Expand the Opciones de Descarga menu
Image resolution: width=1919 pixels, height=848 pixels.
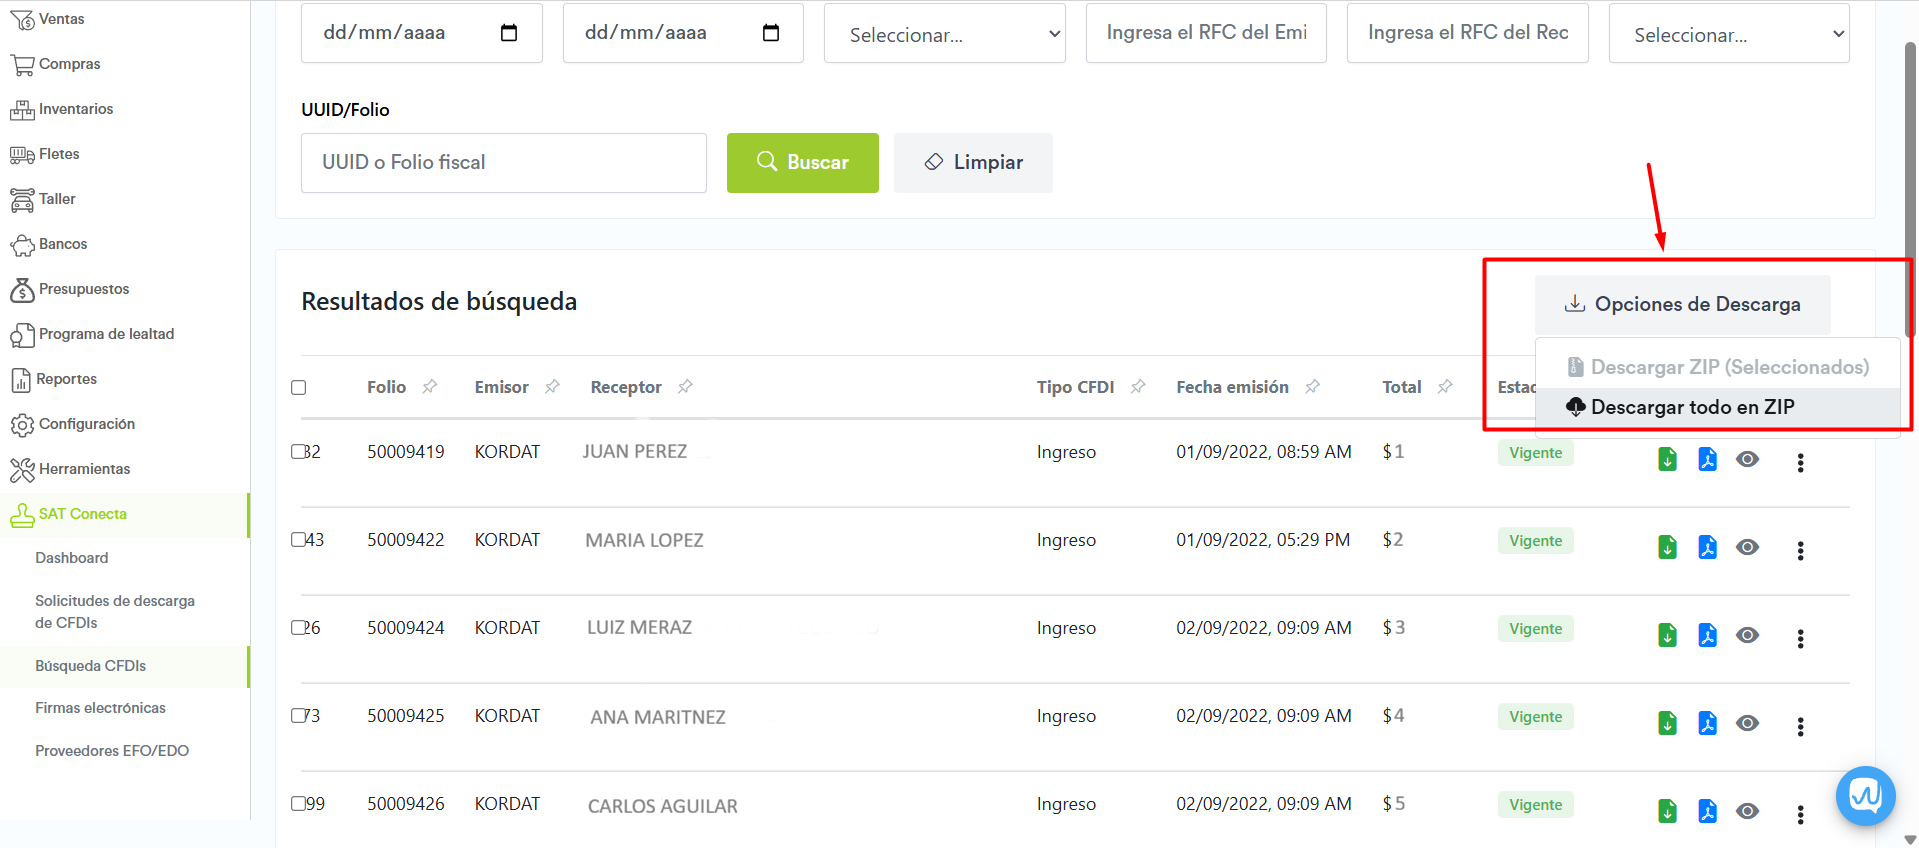click(1682, 305)
